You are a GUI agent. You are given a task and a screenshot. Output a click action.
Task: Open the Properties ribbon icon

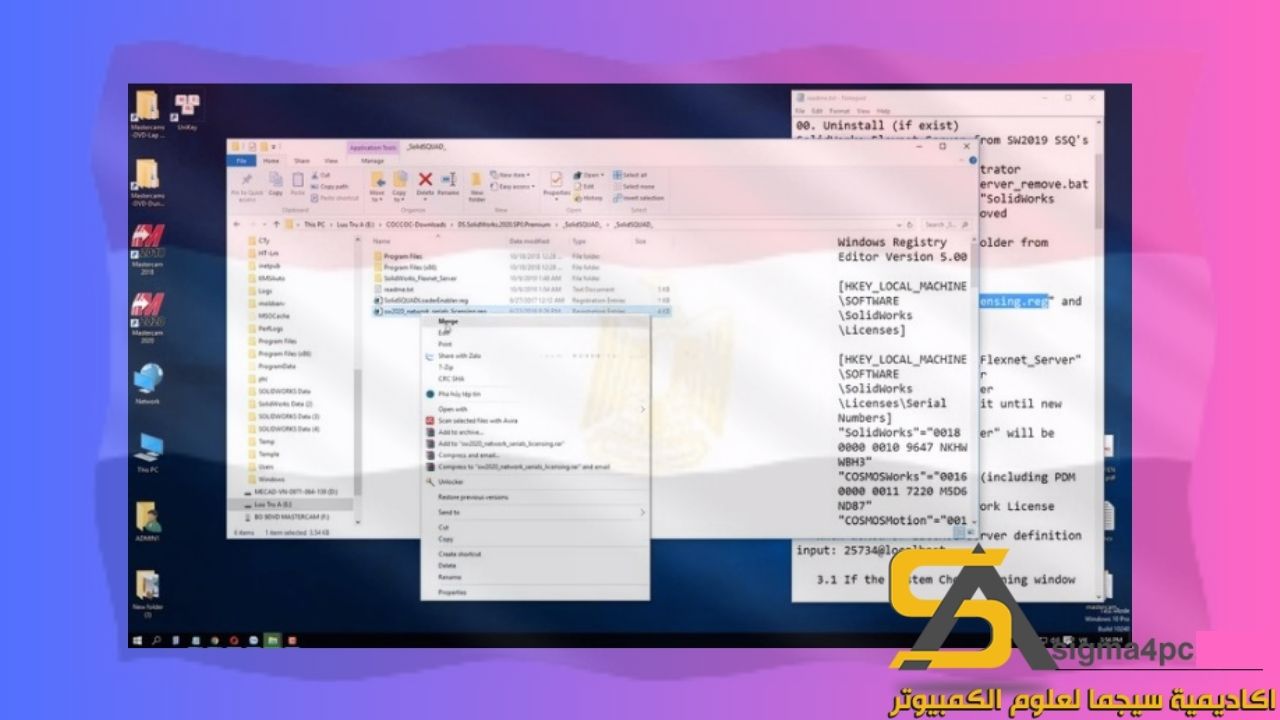point(556,184)
